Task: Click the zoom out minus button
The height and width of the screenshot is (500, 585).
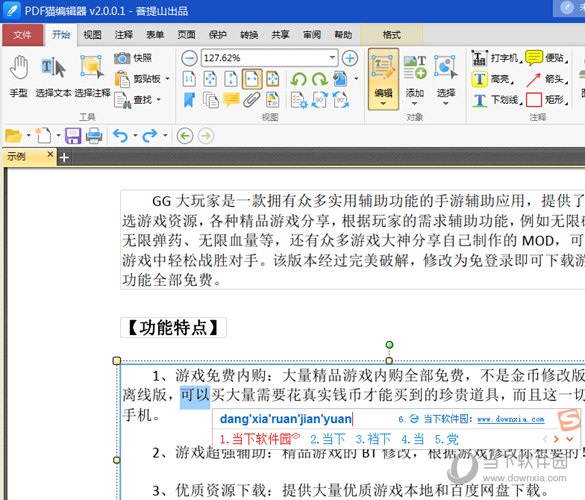Action: [189, 58]
